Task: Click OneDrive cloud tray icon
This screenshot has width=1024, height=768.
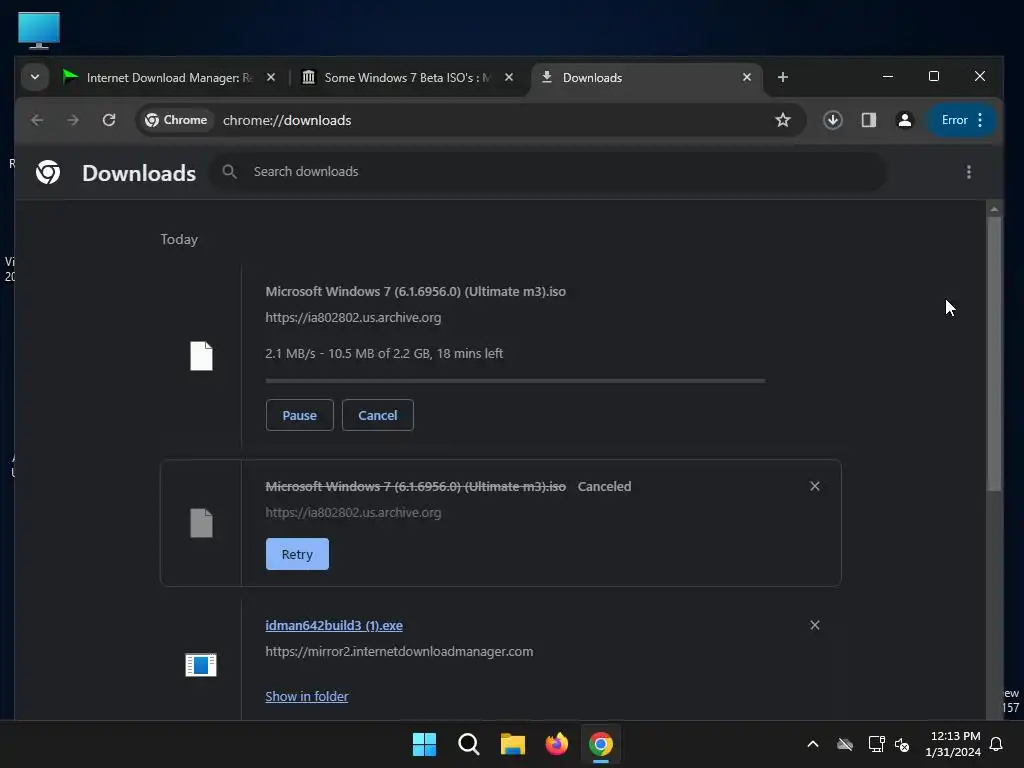Action: (844, 744)
